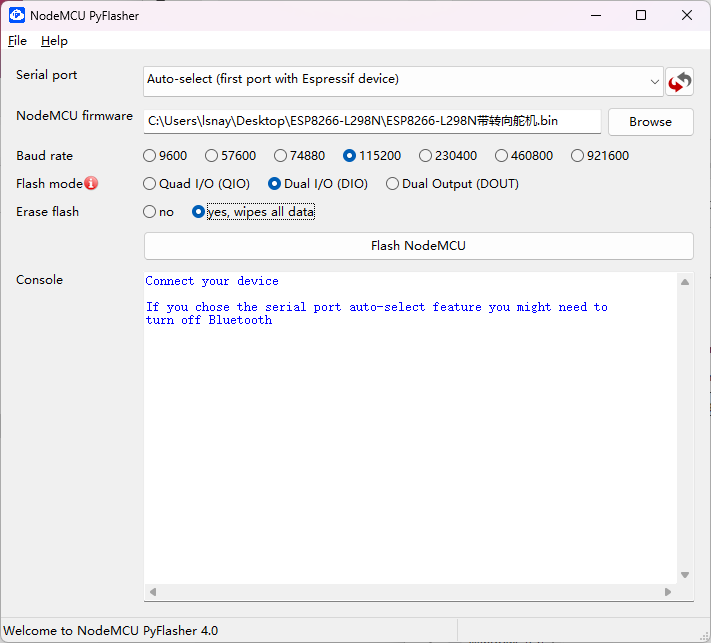This screenshot has height=643, width=711.
Task: Click the console scroll up arrow
Action: point(685,282)
